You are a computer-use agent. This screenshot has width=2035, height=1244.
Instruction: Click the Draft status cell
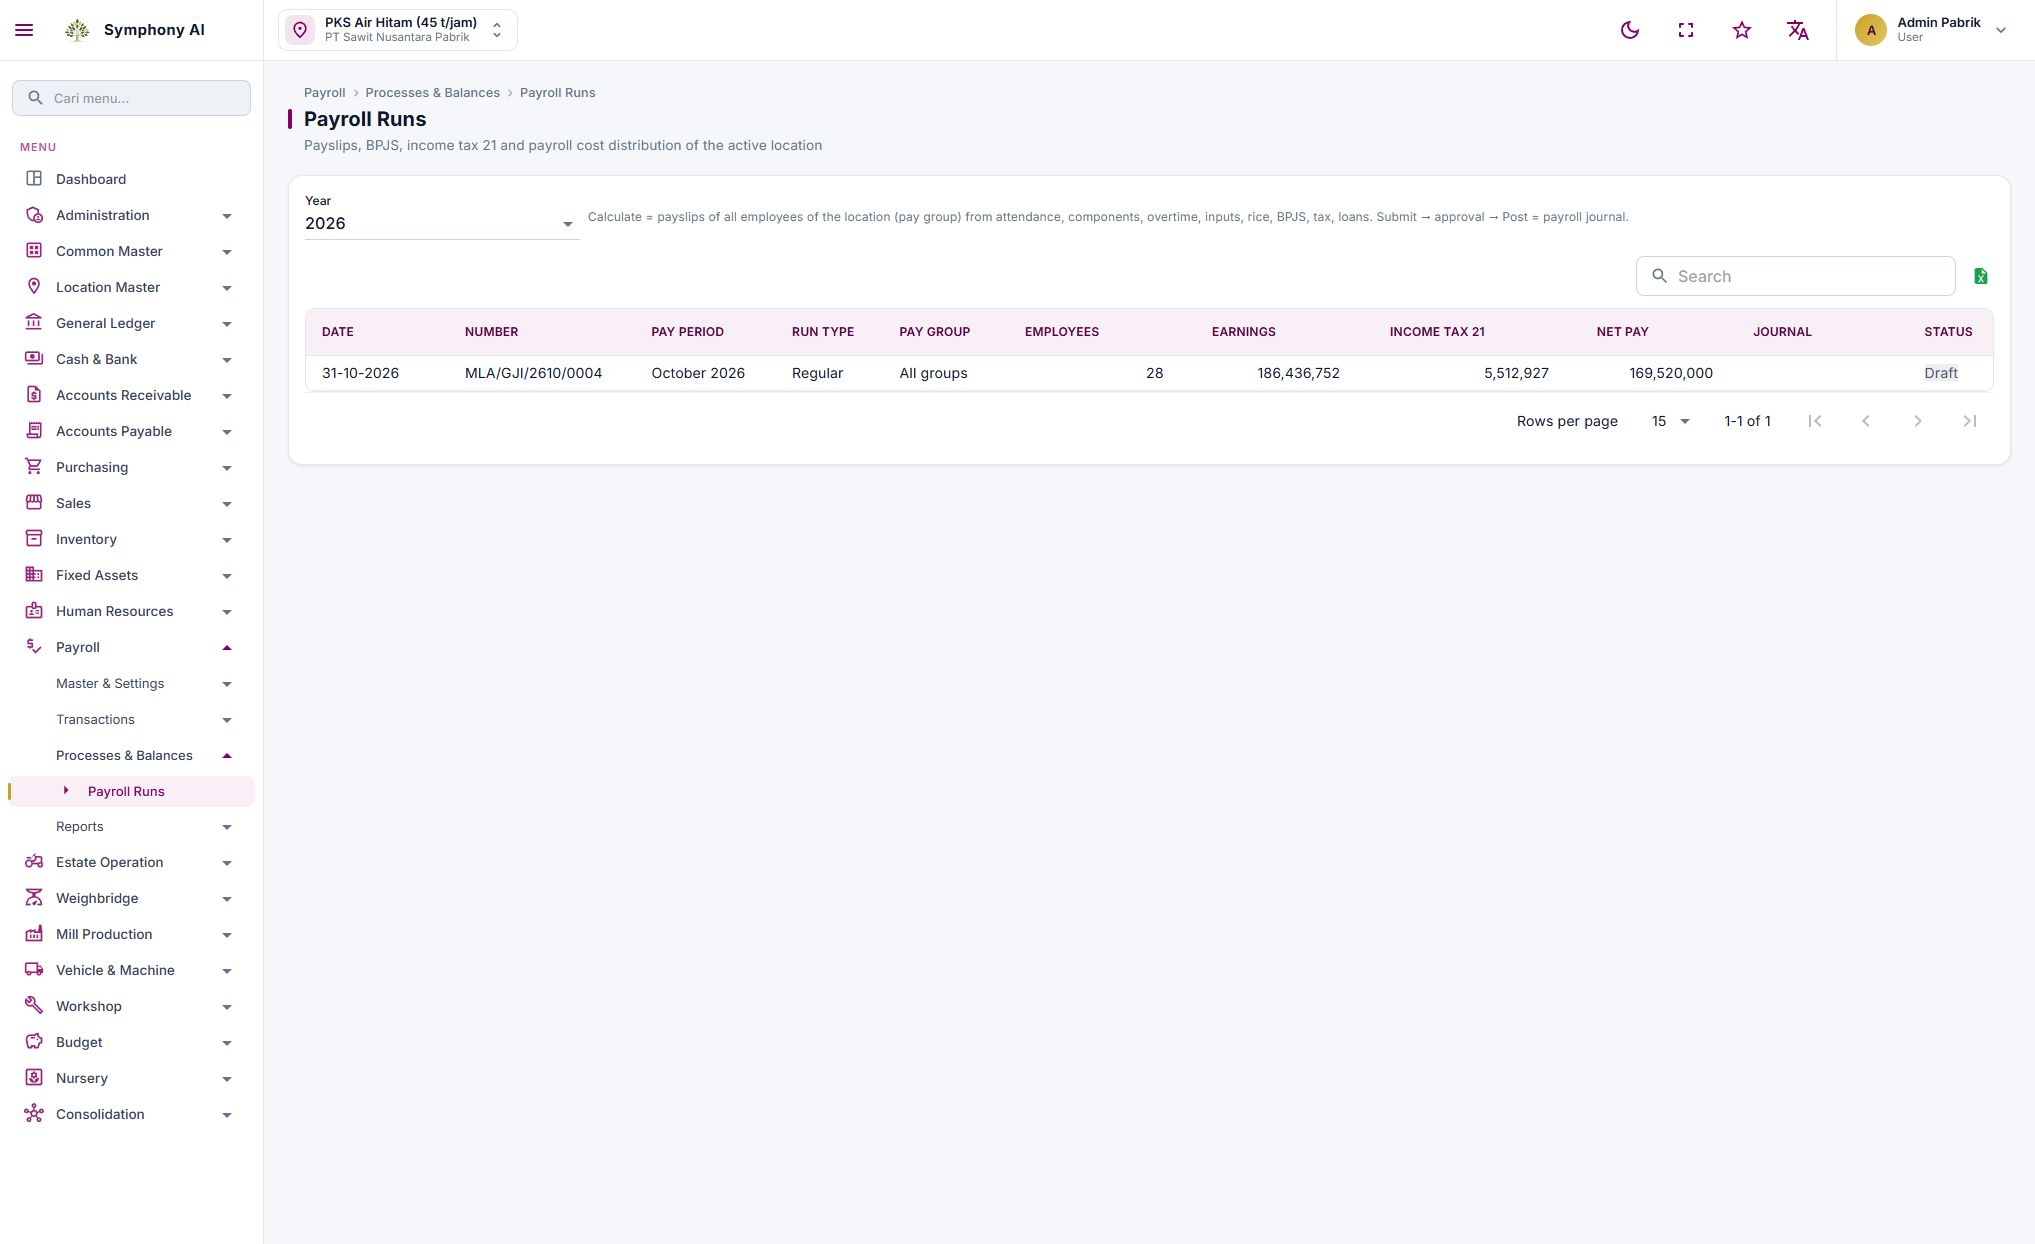(1940, 373)
